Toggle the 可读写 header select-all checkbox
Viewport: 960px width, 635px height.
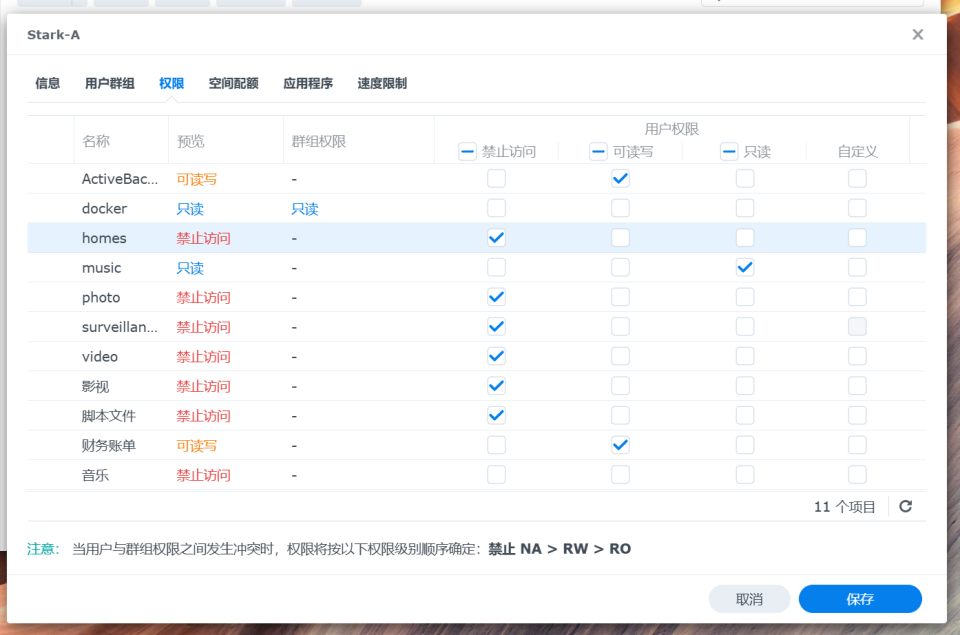[598, 152]
